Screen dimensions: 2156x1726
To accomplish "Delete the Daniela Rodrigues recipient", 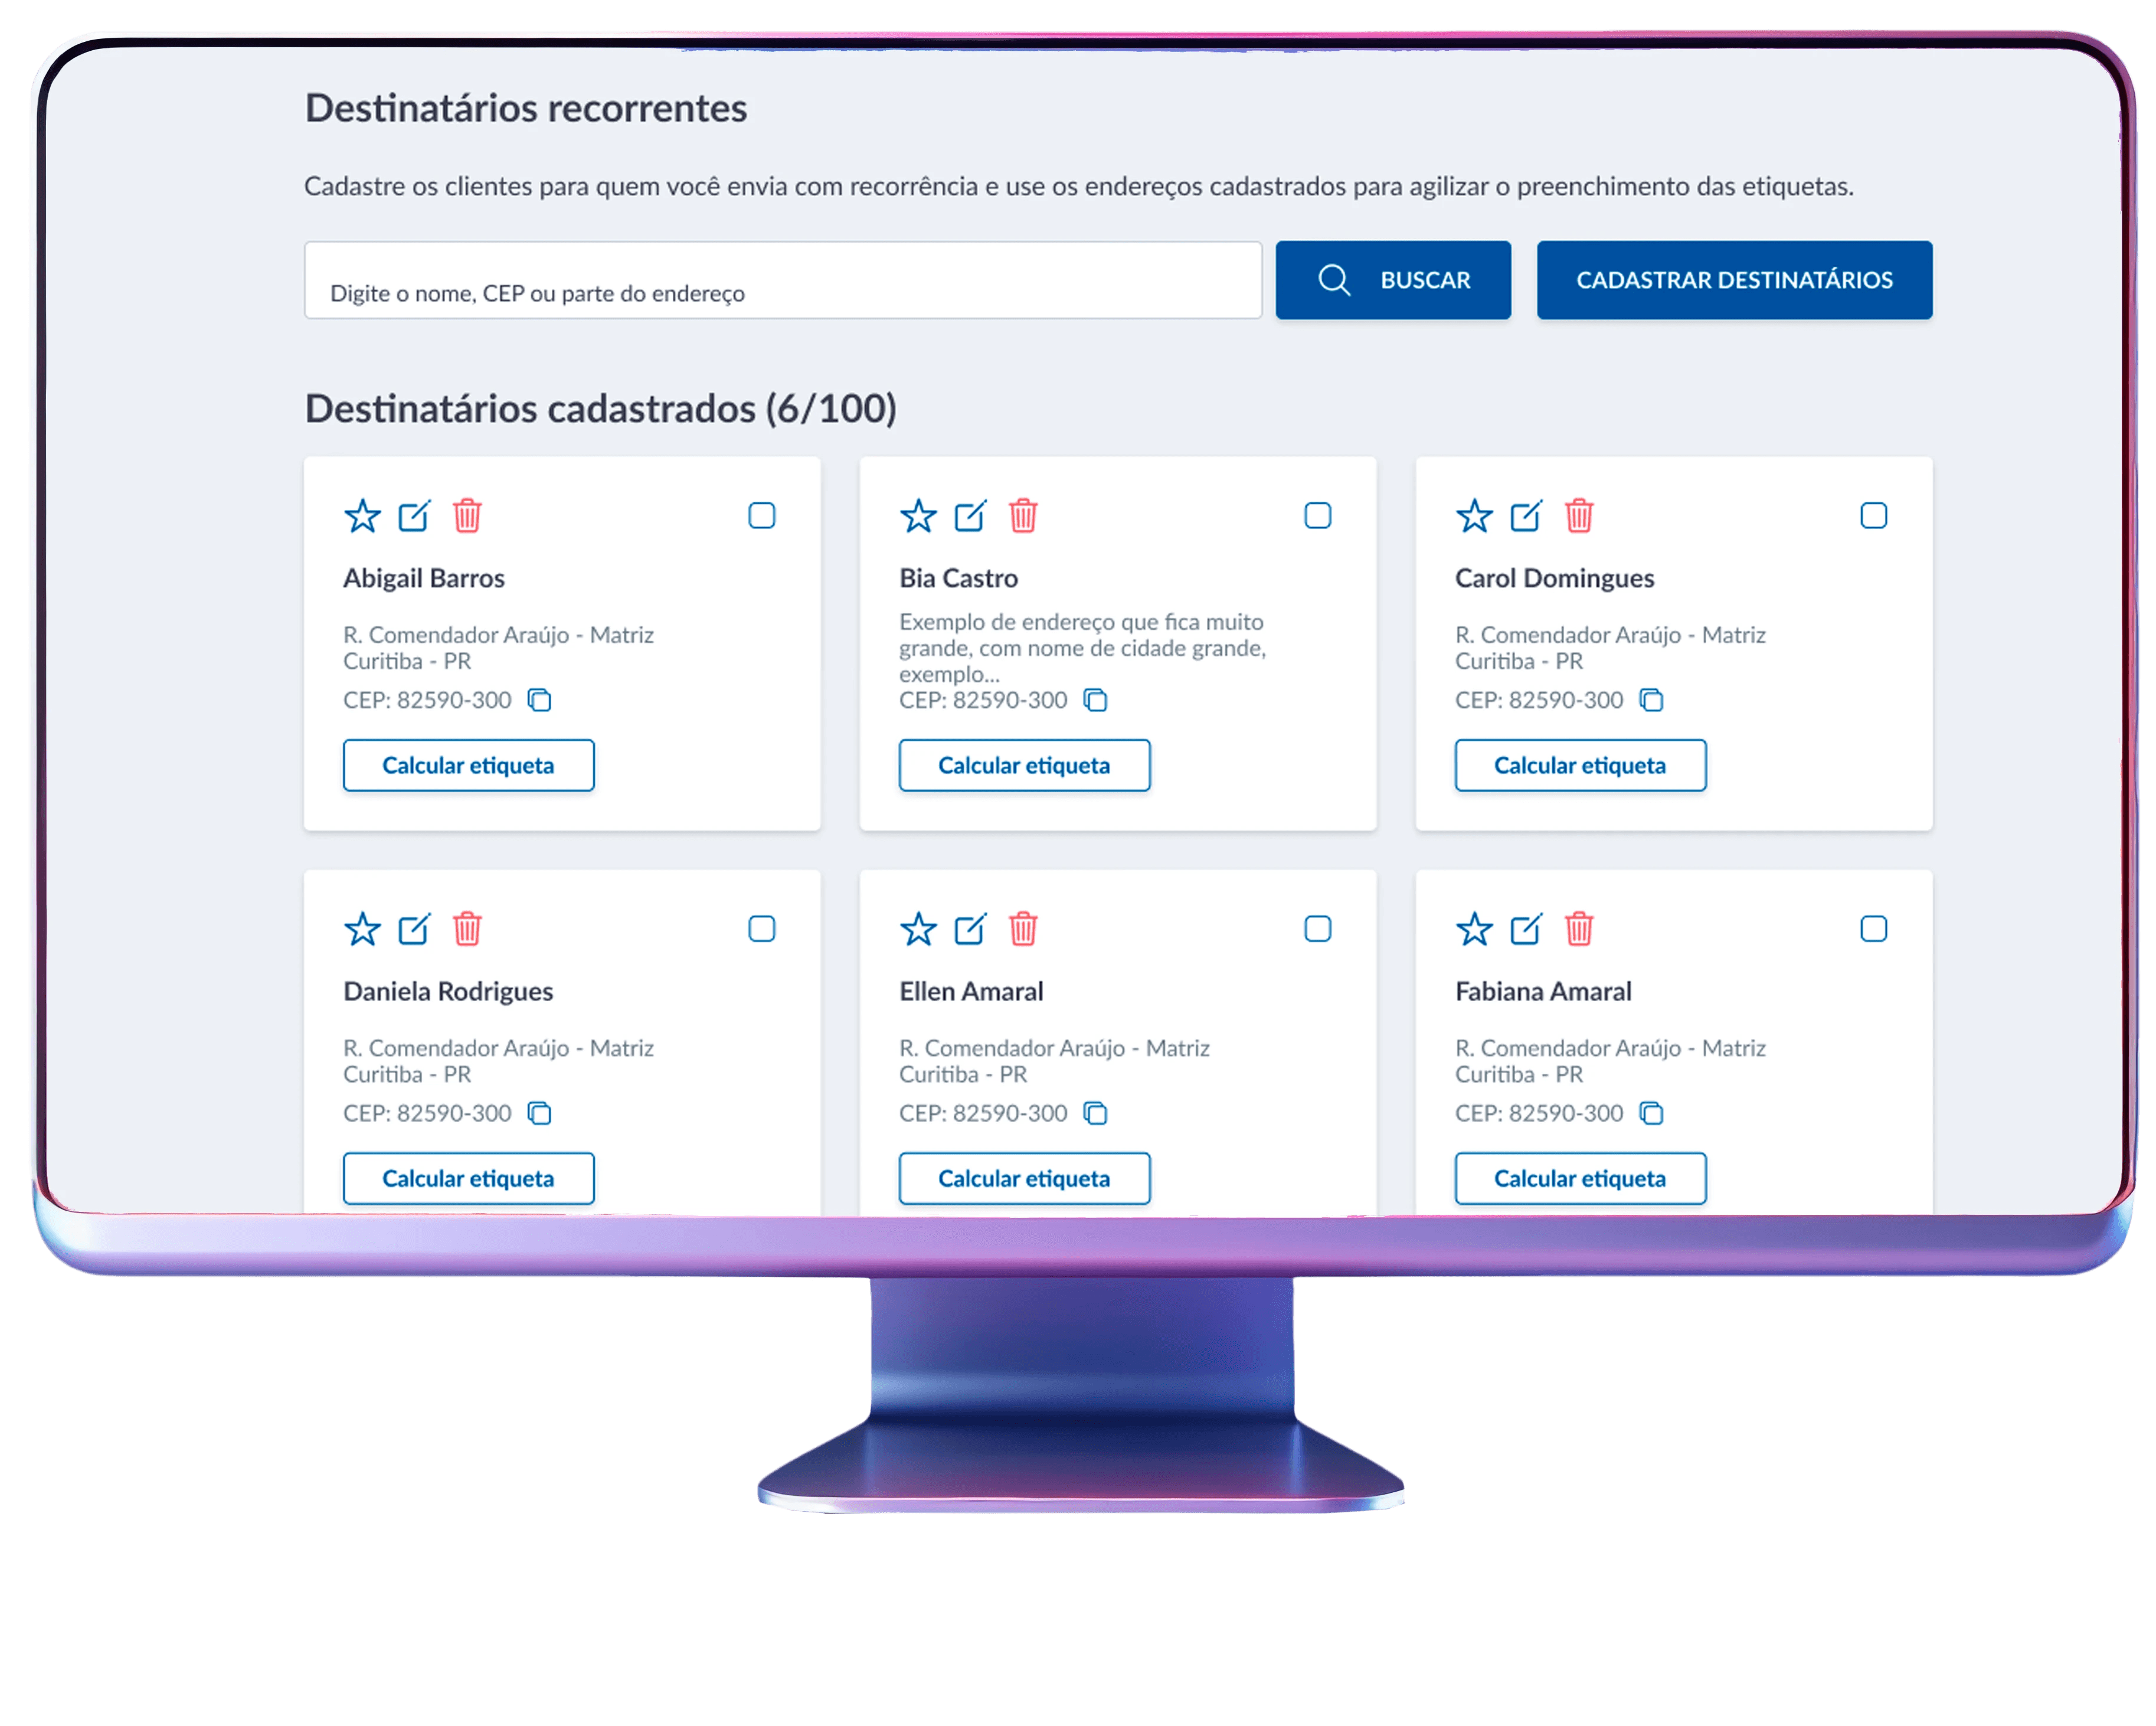I will pyautogui.click(x=467, y=929).
